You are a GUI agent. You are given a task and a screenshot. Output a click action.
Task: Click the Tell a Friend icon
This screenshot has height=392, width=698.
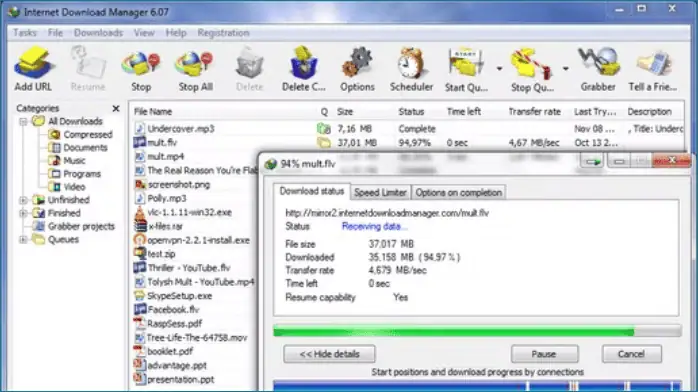tap(653, 69)
